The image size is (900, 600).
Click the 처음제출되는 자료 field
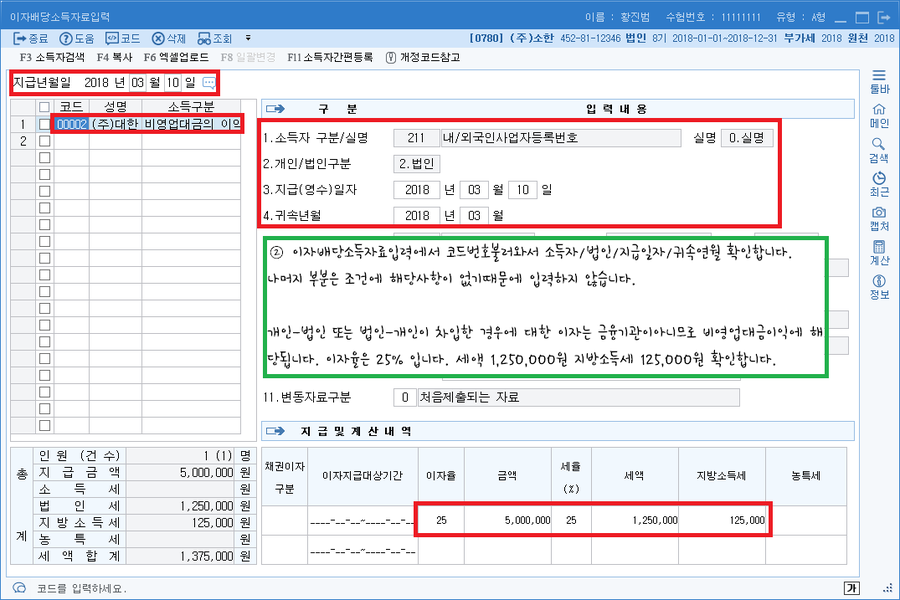point(579,397)
